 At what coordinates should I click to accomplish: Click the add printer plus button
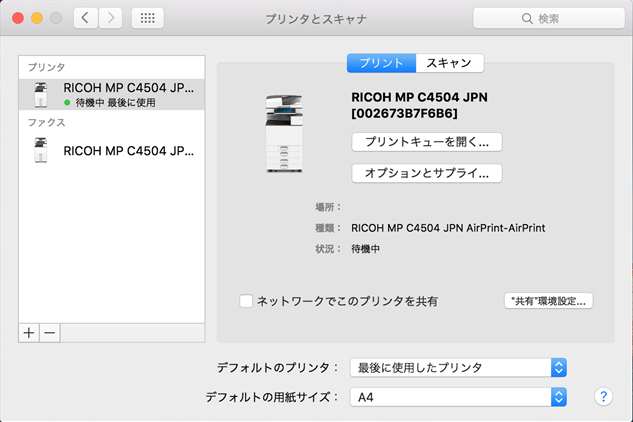pos(29,331)
